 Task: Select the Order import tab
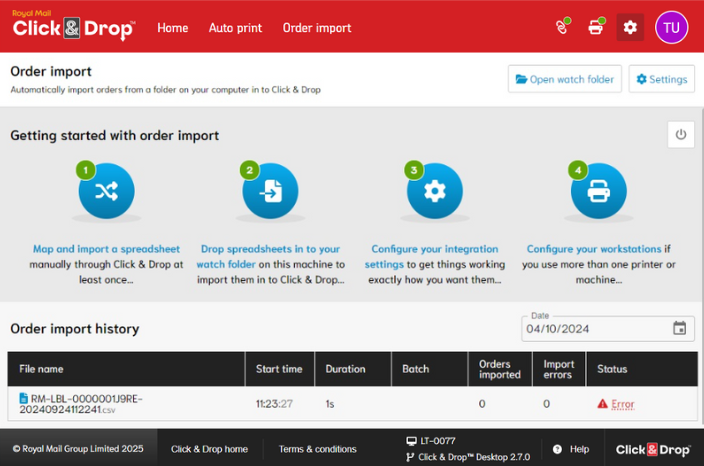(317, 28)
